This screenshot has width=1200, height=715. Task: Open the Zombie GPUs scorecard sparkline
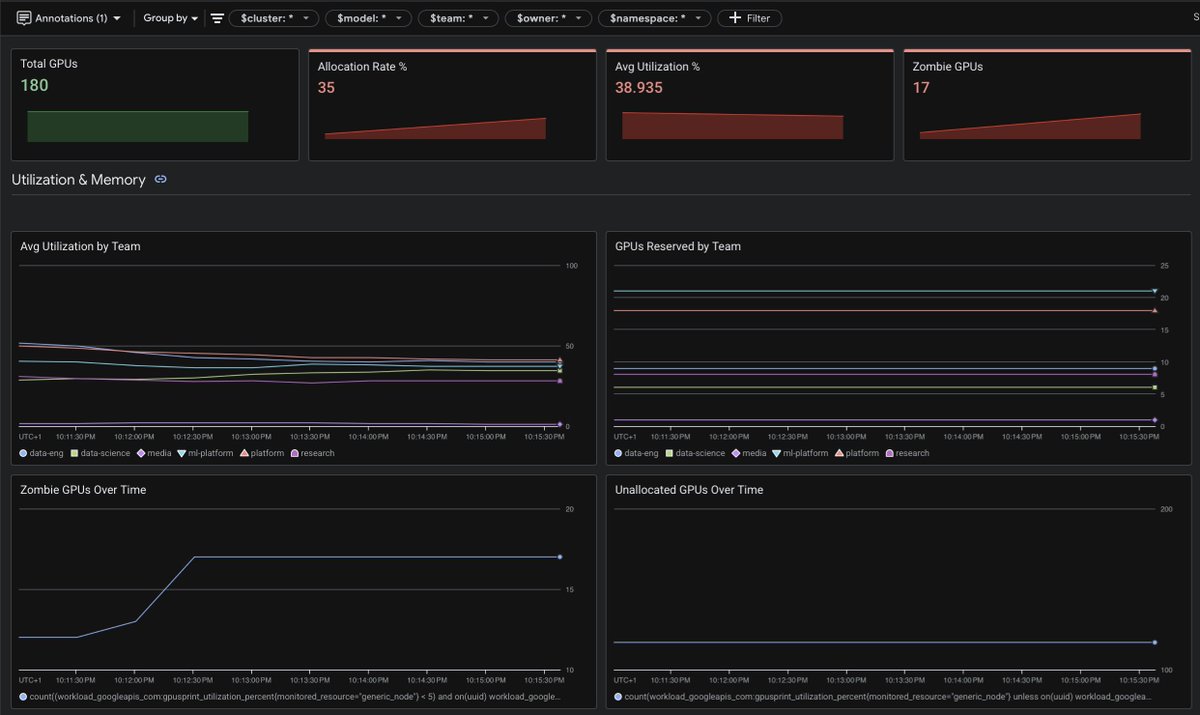click(1030, 126)
